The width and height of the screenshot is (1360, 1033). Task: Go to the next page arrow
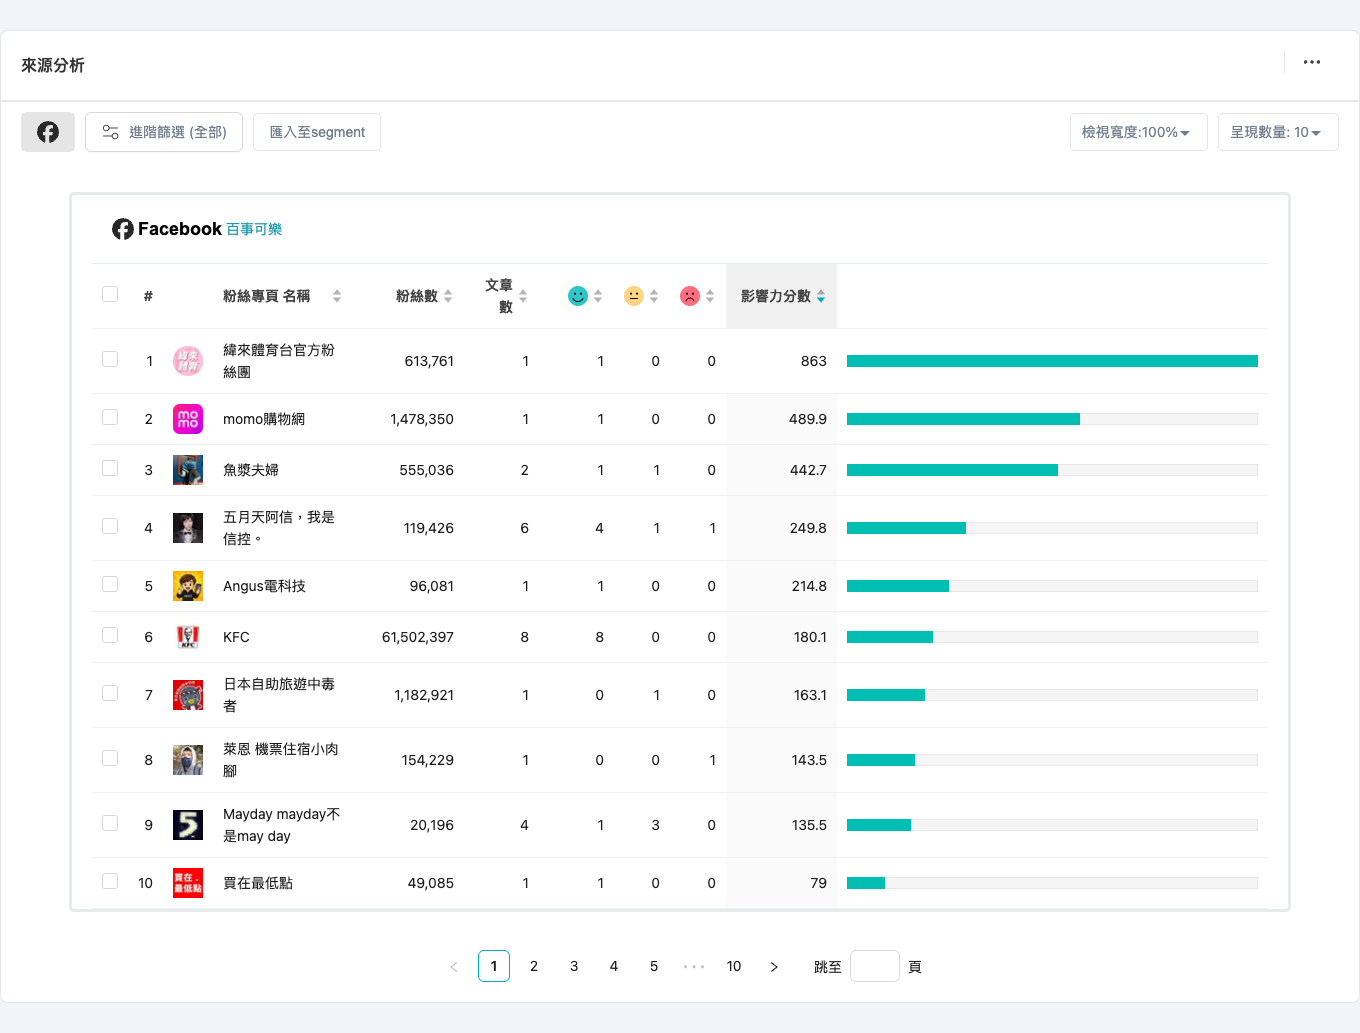[x=774, y=967]
